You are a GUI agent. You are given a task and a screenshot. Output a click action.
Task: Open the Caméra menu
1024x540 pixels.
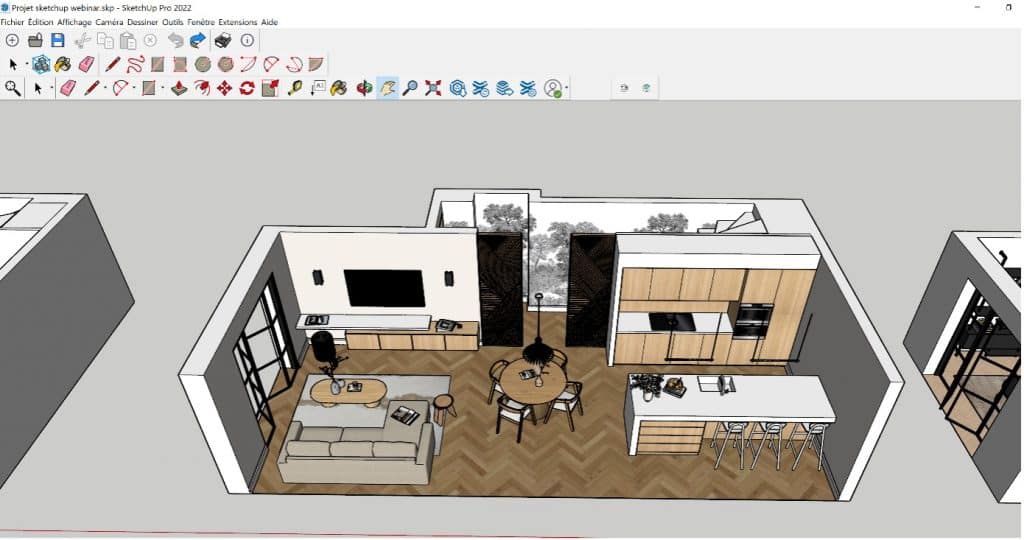109,22
